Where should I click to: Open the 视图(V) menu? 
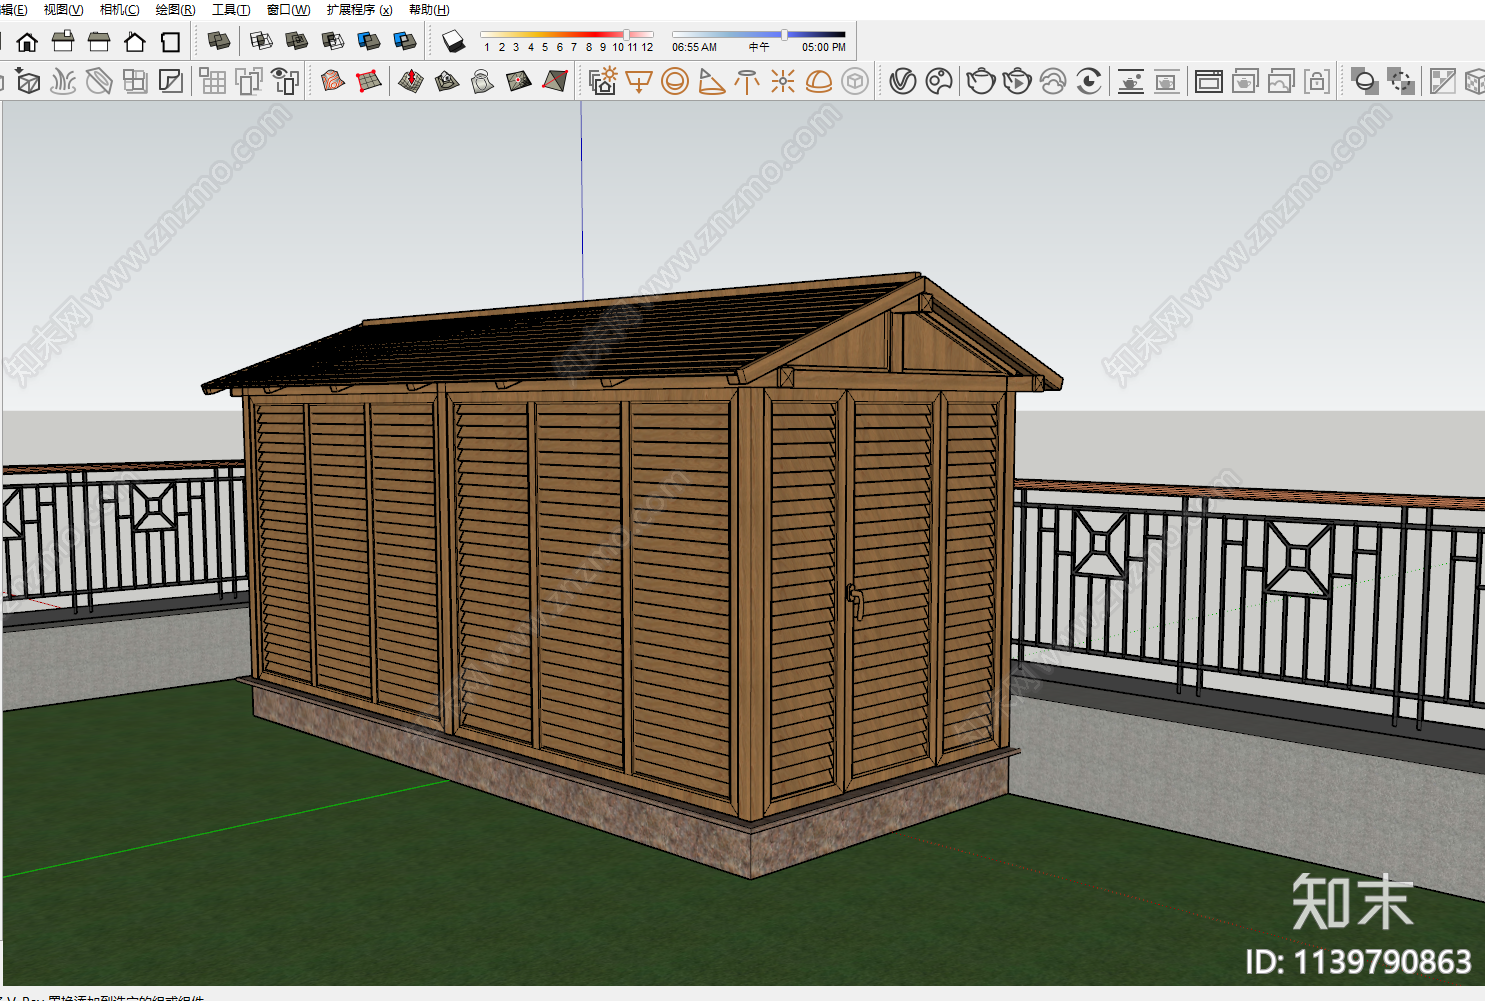click(63, 9)
